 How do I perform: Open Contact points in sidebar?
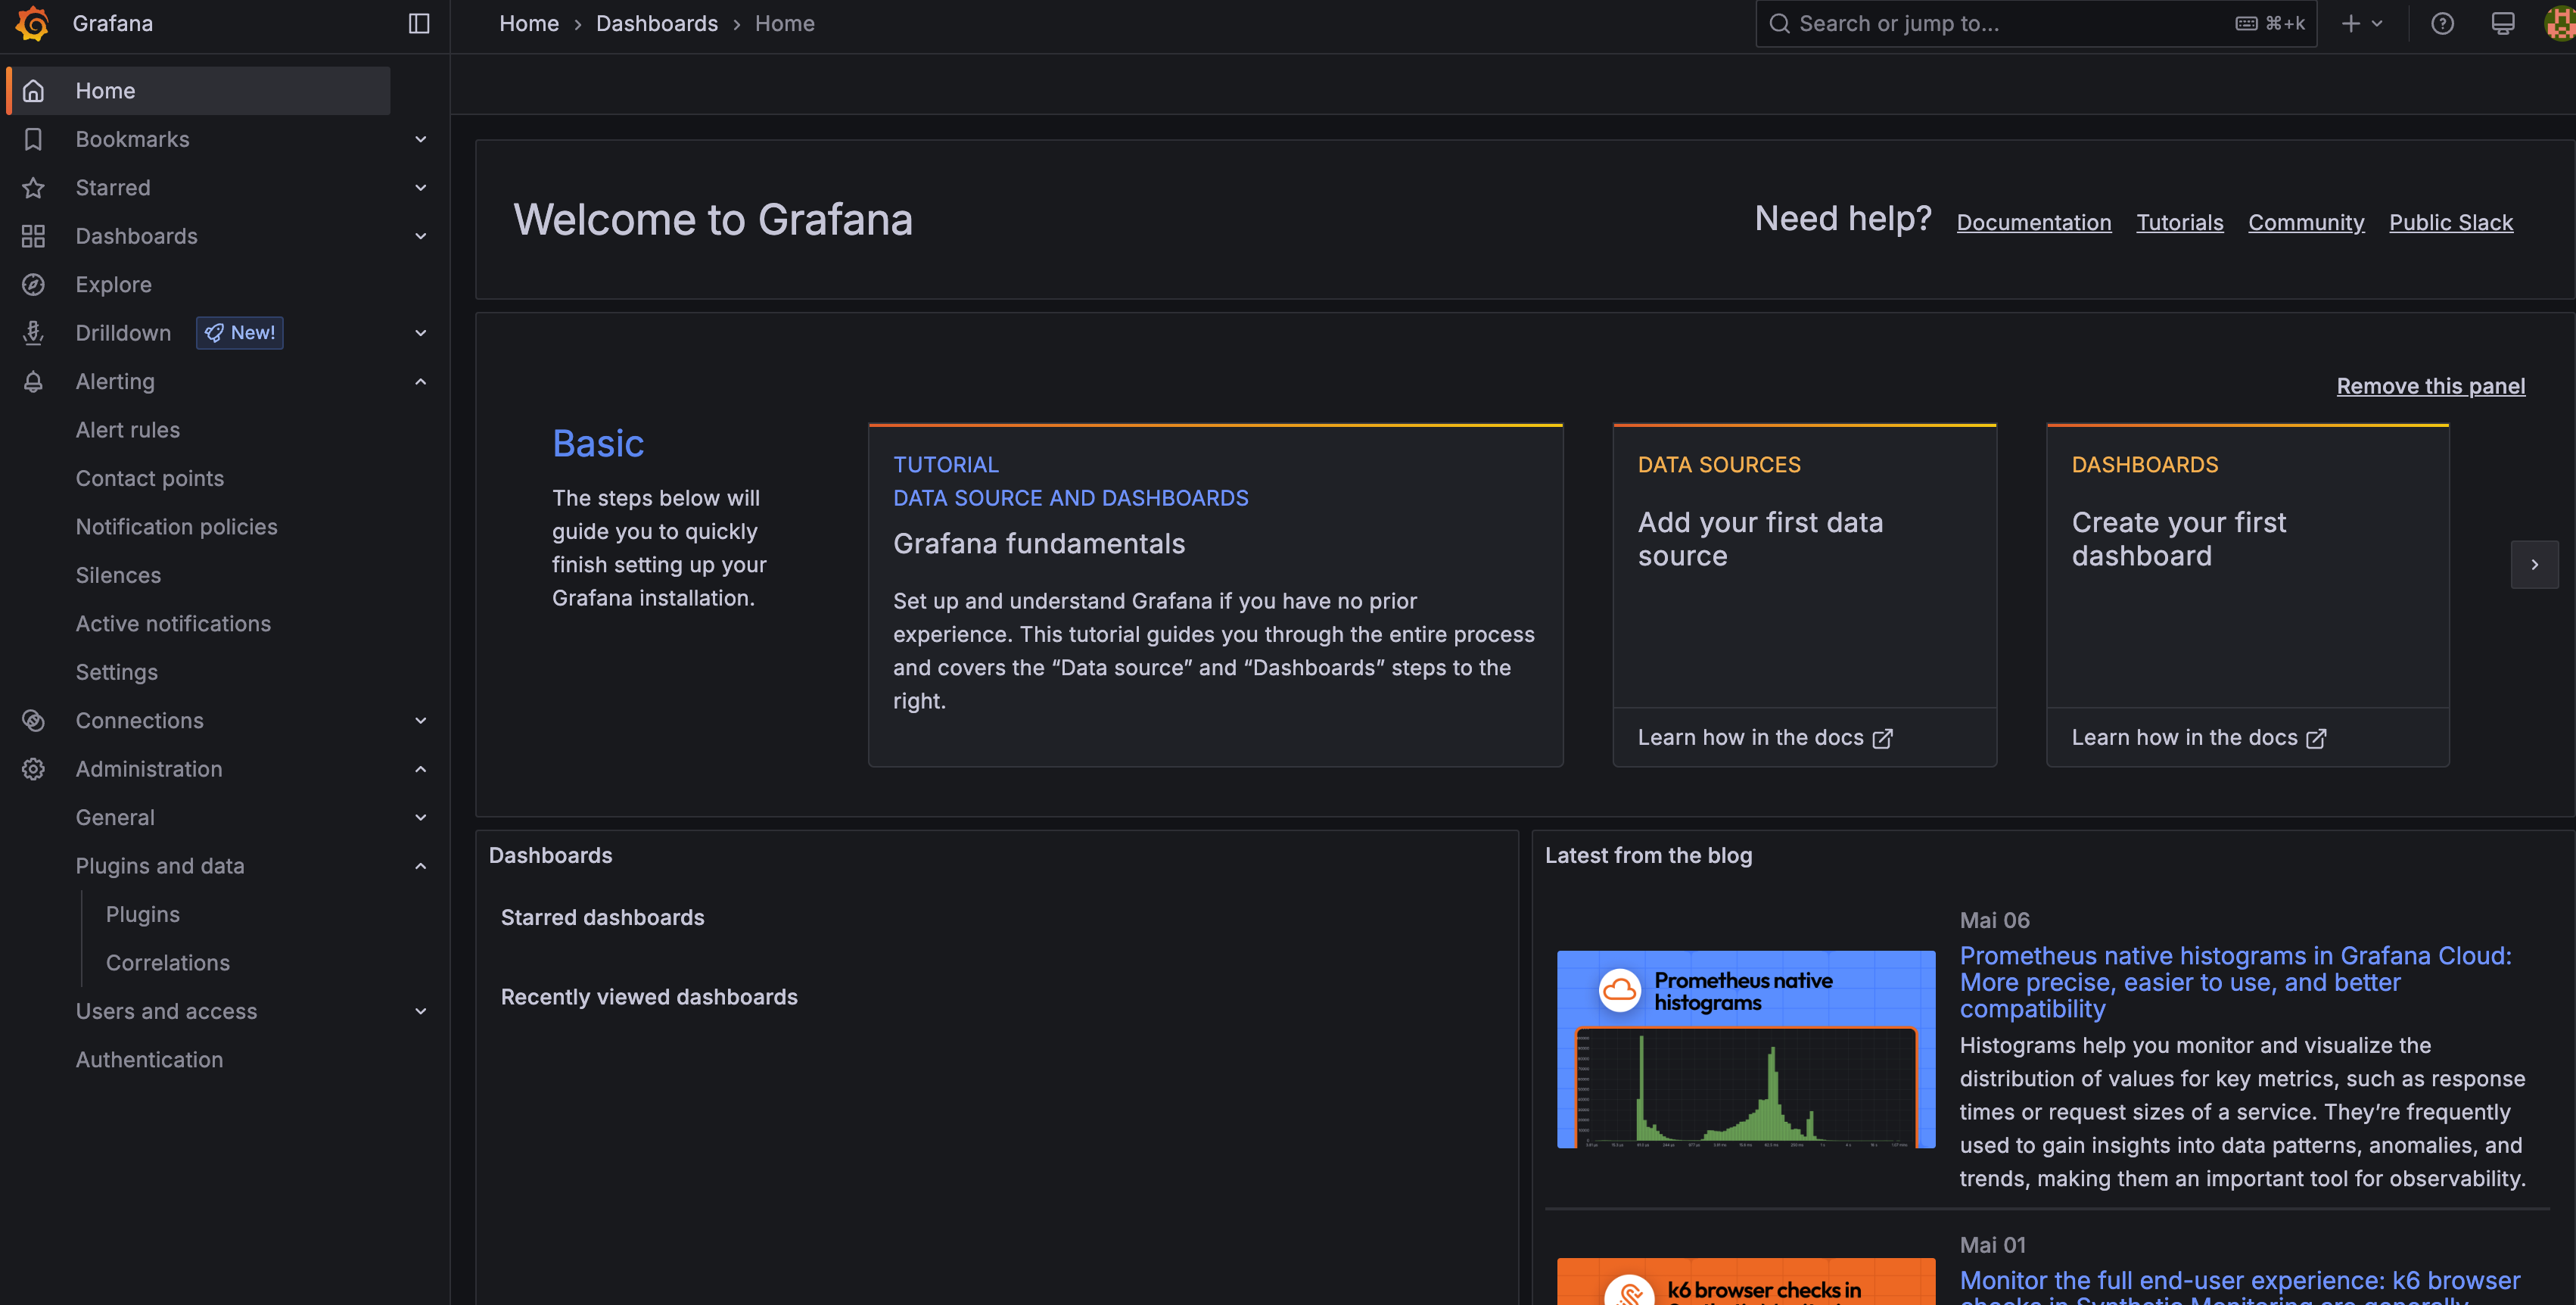pos(150,478)
